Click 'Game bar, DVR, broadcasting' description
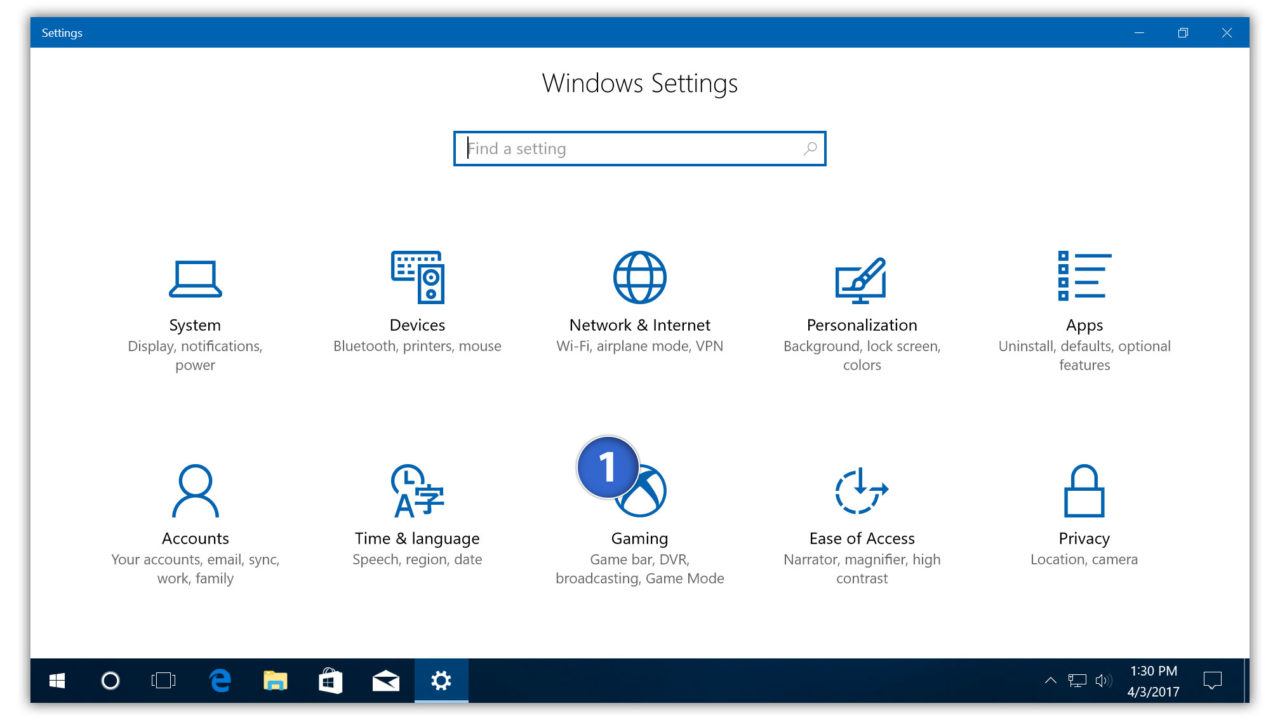Screen dimensions: 1280x720 tap(640, 569)
